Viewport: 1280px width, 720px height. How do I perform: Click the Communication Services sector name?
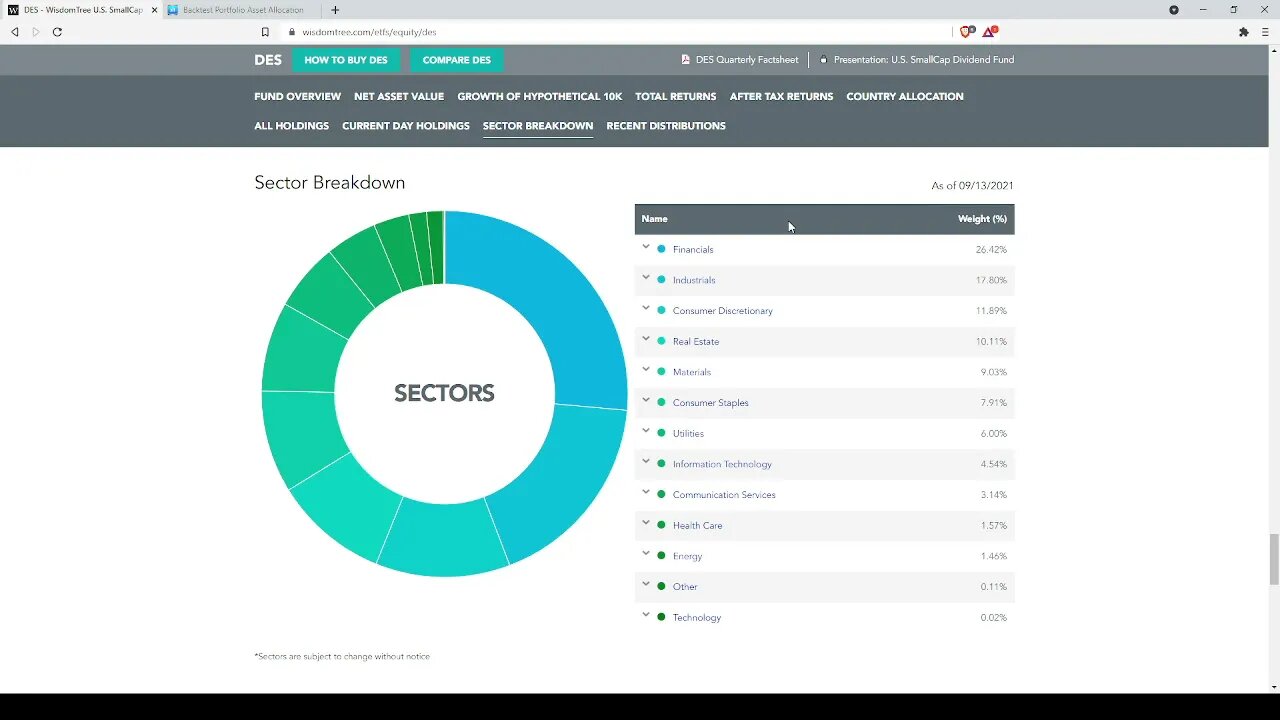724,495
